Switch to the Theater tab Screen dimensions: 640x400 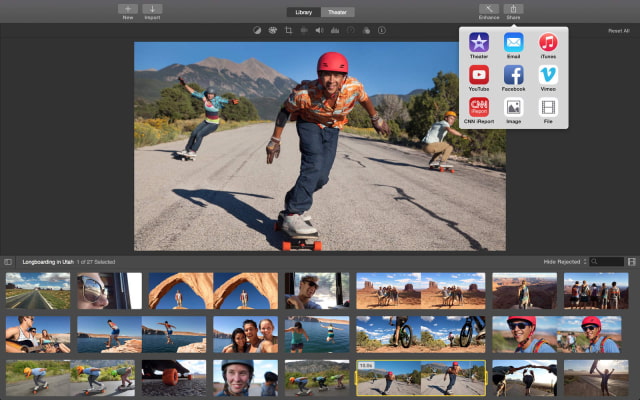[337, 12]
